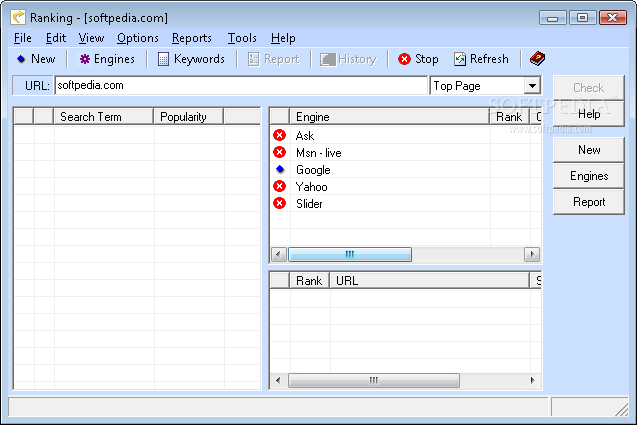
Task: Open Engines from the toolbar gear icon
Action: [84, 59]
